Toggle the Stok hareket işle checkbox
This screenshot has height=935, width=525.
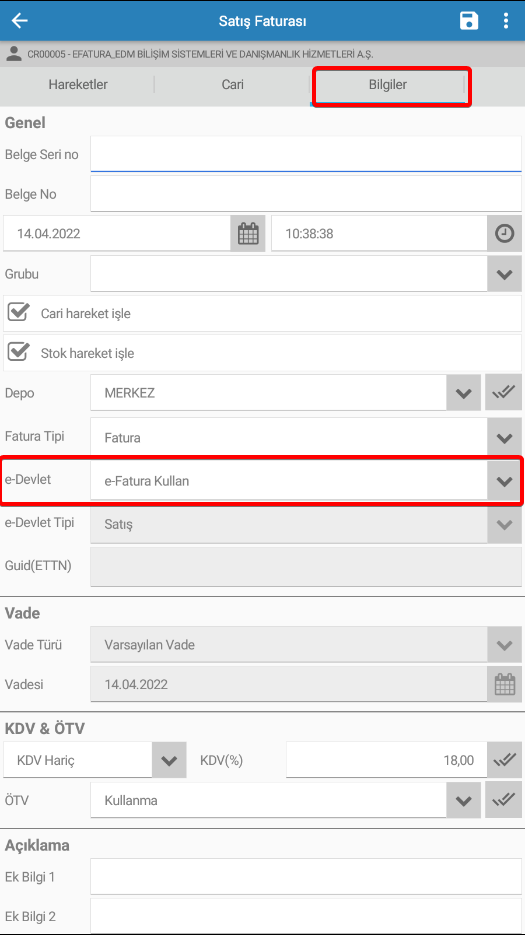click(18, 352)
